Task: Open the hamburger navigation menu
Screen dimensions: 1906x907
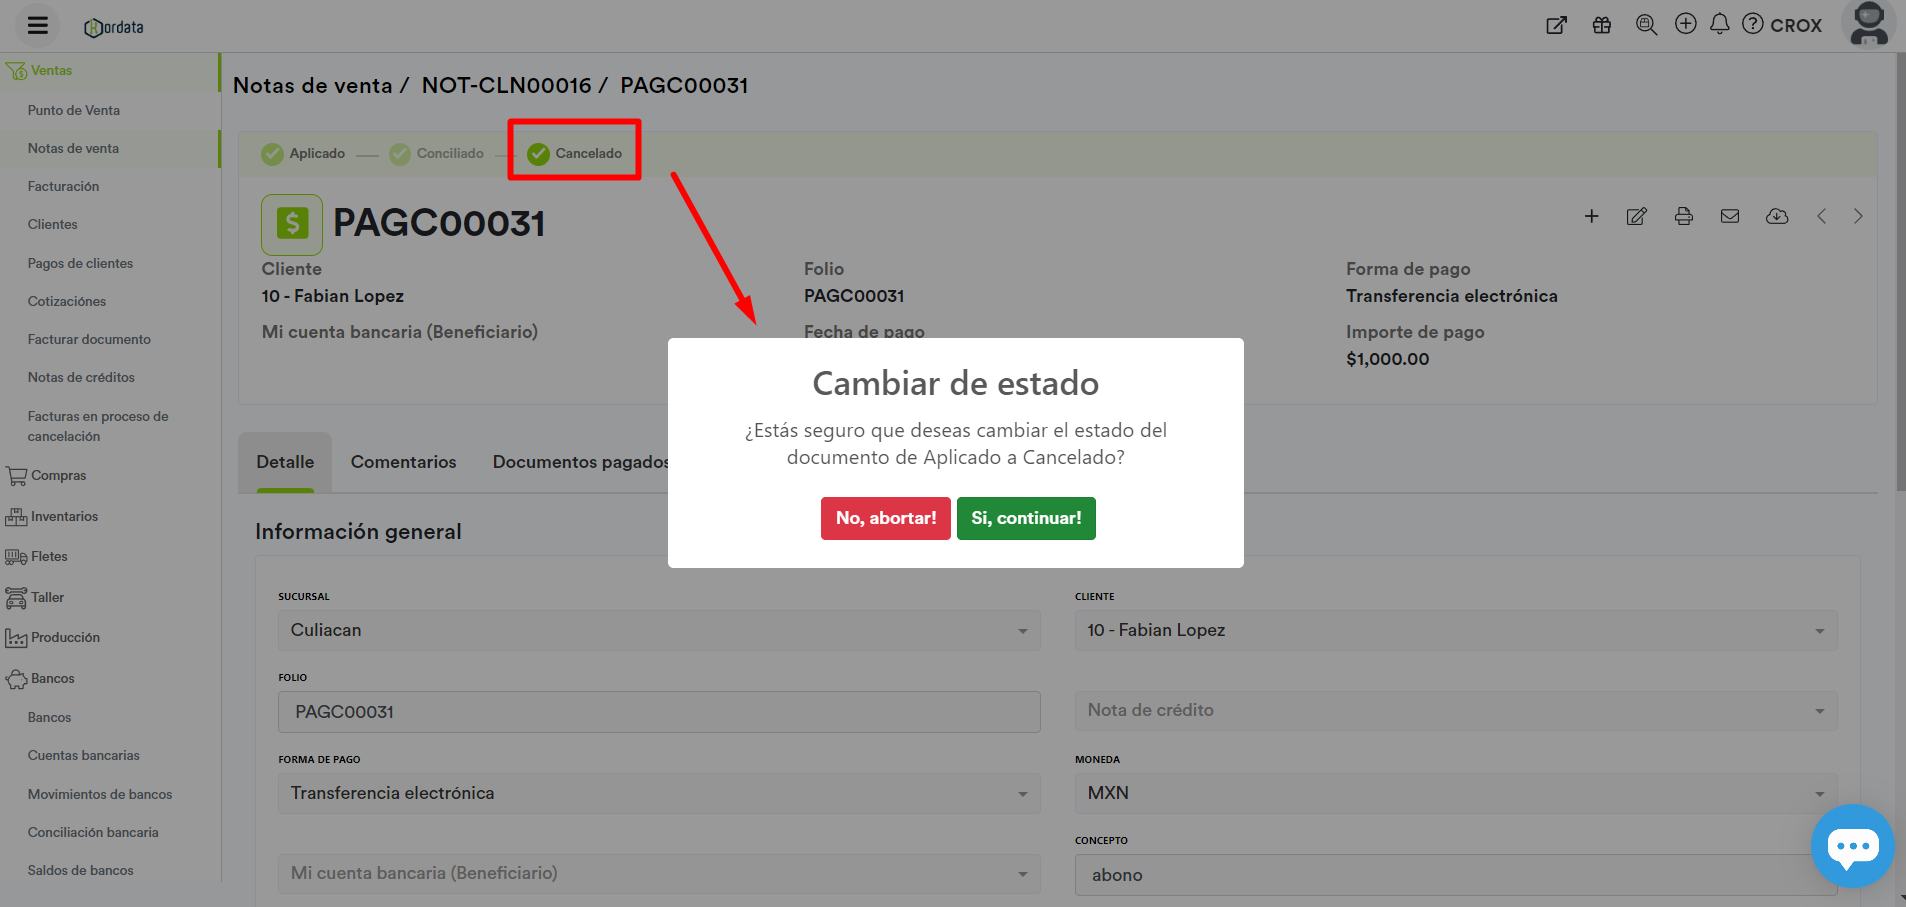Action: pyautogui.click(x=35, y=24)
